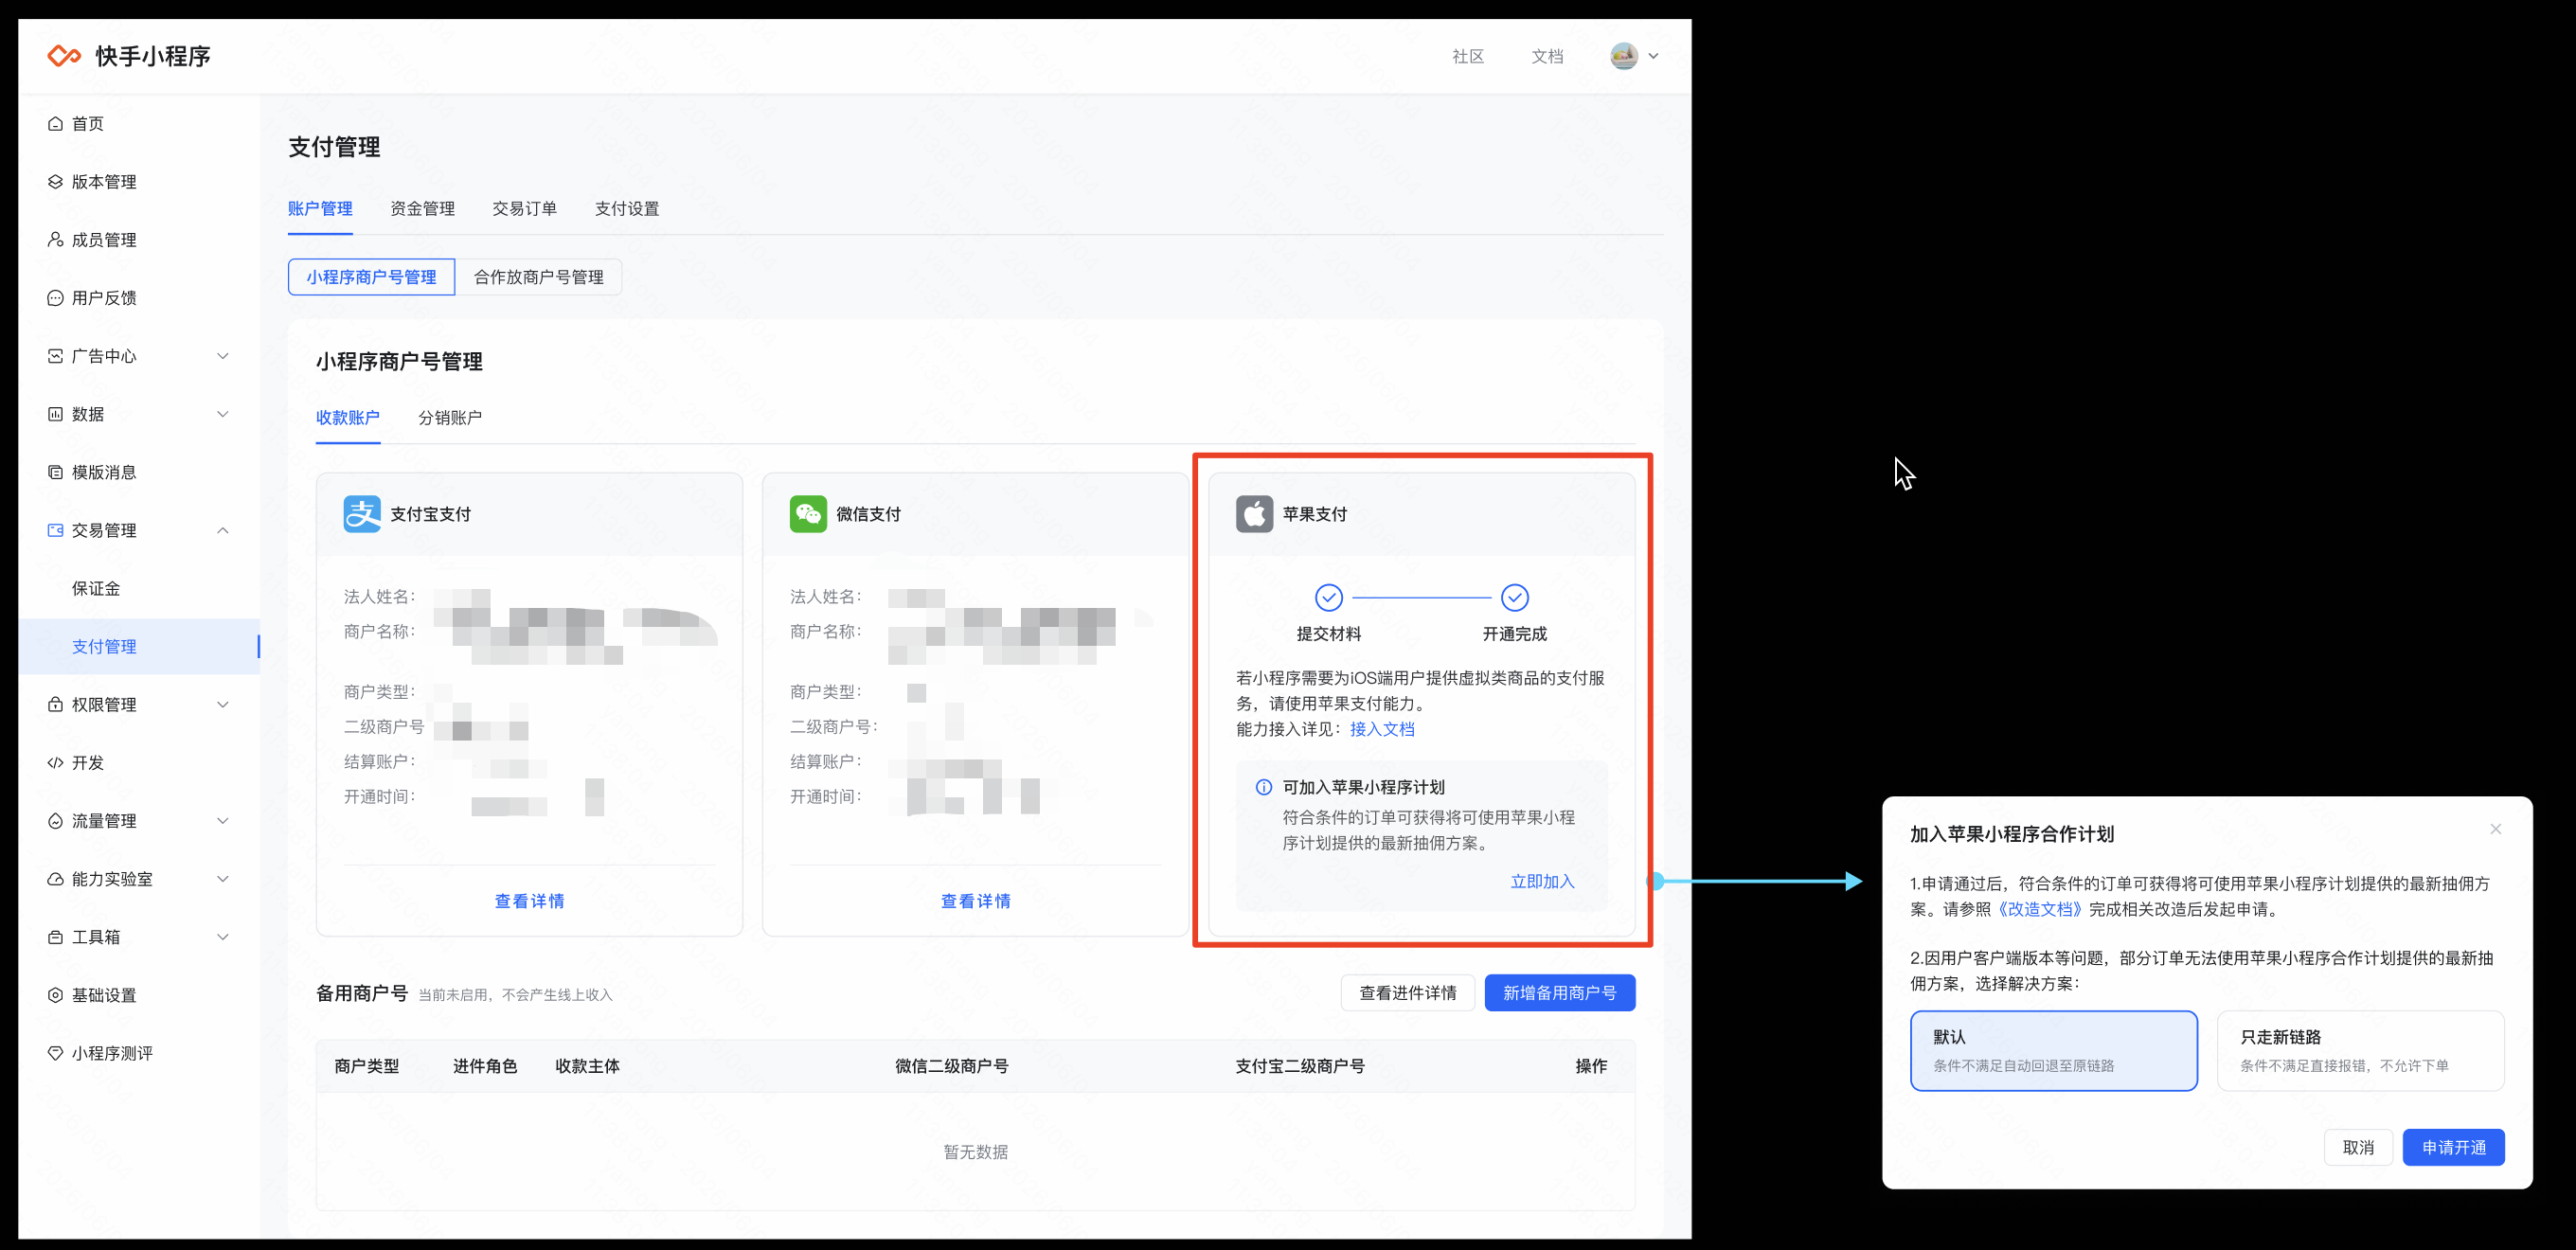Click the Alipay logo icon
The image size is (2576, 1250).
[362, 514]
